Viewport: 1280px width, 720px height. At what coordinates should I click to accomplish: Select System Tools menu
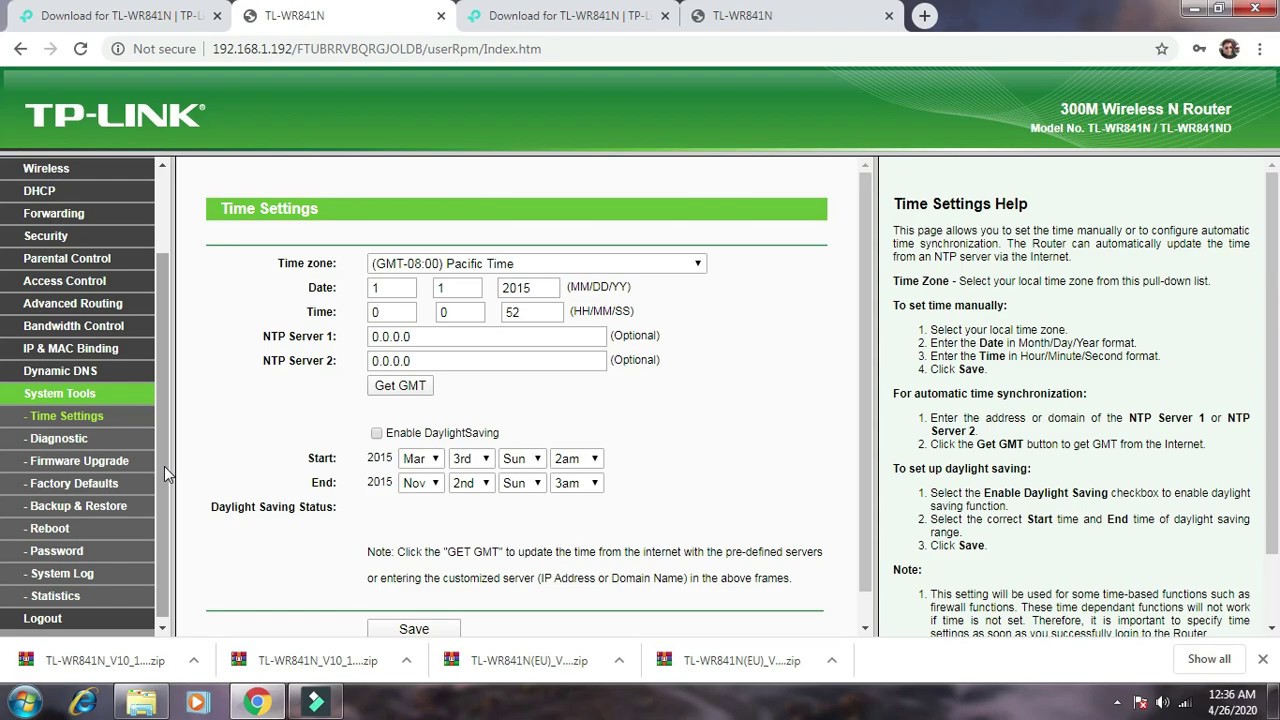[x=77, y=393]
